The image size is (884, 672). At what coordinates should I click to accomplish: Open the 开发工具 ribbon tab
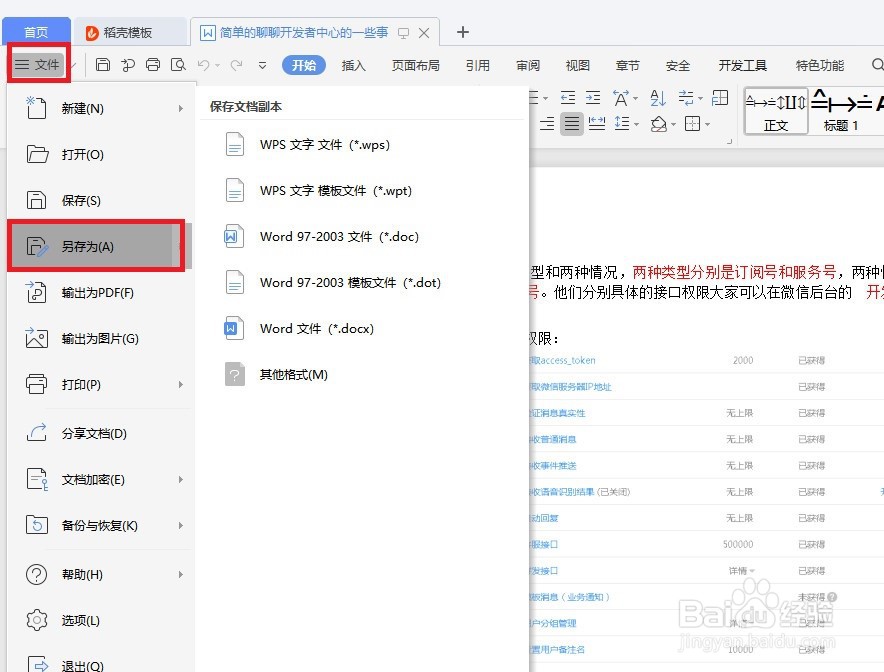coord(742,65)
